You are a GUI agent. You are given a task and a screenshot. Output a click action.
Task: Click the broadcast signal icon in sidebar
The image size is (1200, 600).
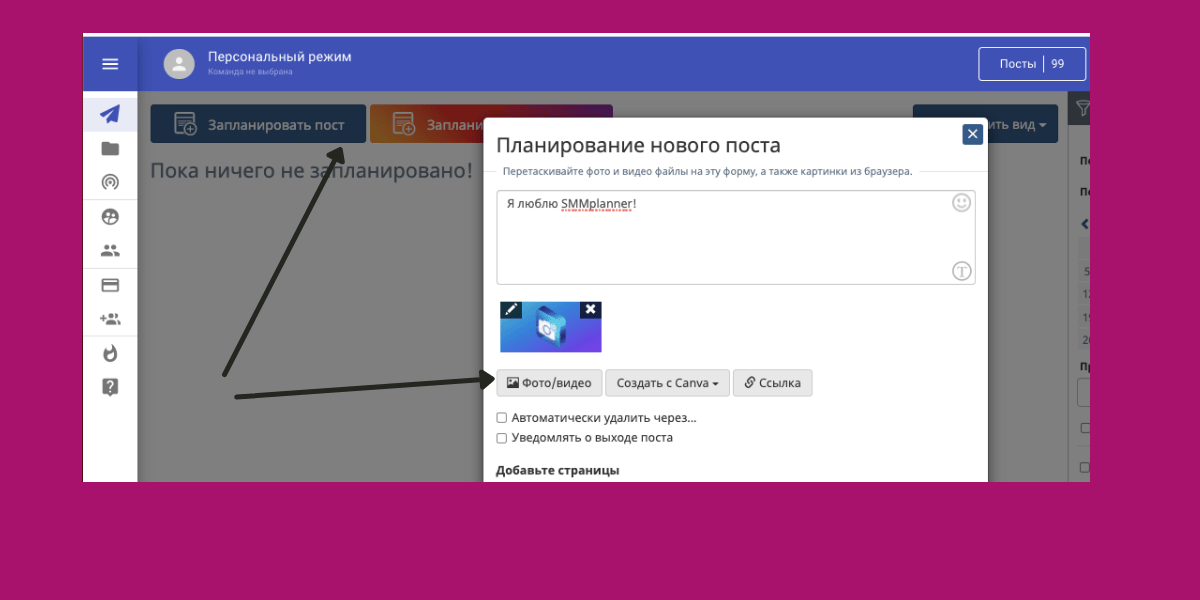click(x=110, y=182)
